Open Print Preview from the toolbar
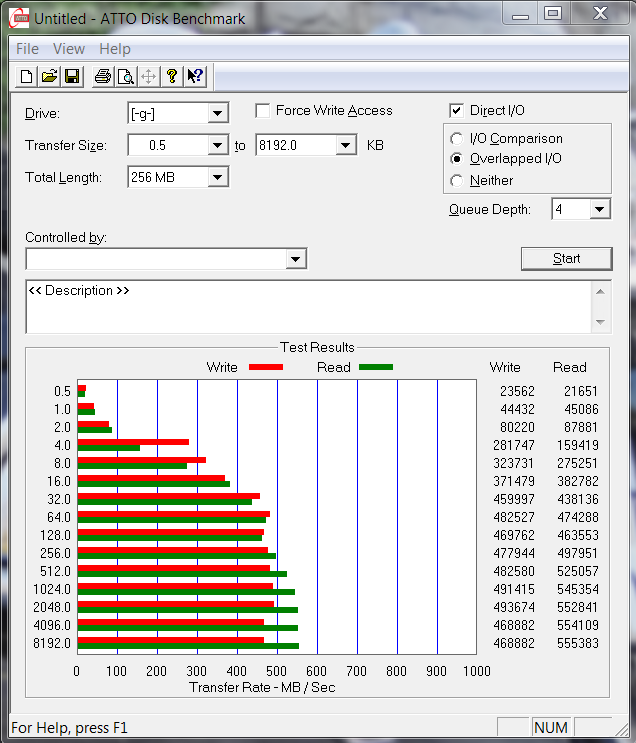This screenshot has height=743, width=636. pos(125,76)
